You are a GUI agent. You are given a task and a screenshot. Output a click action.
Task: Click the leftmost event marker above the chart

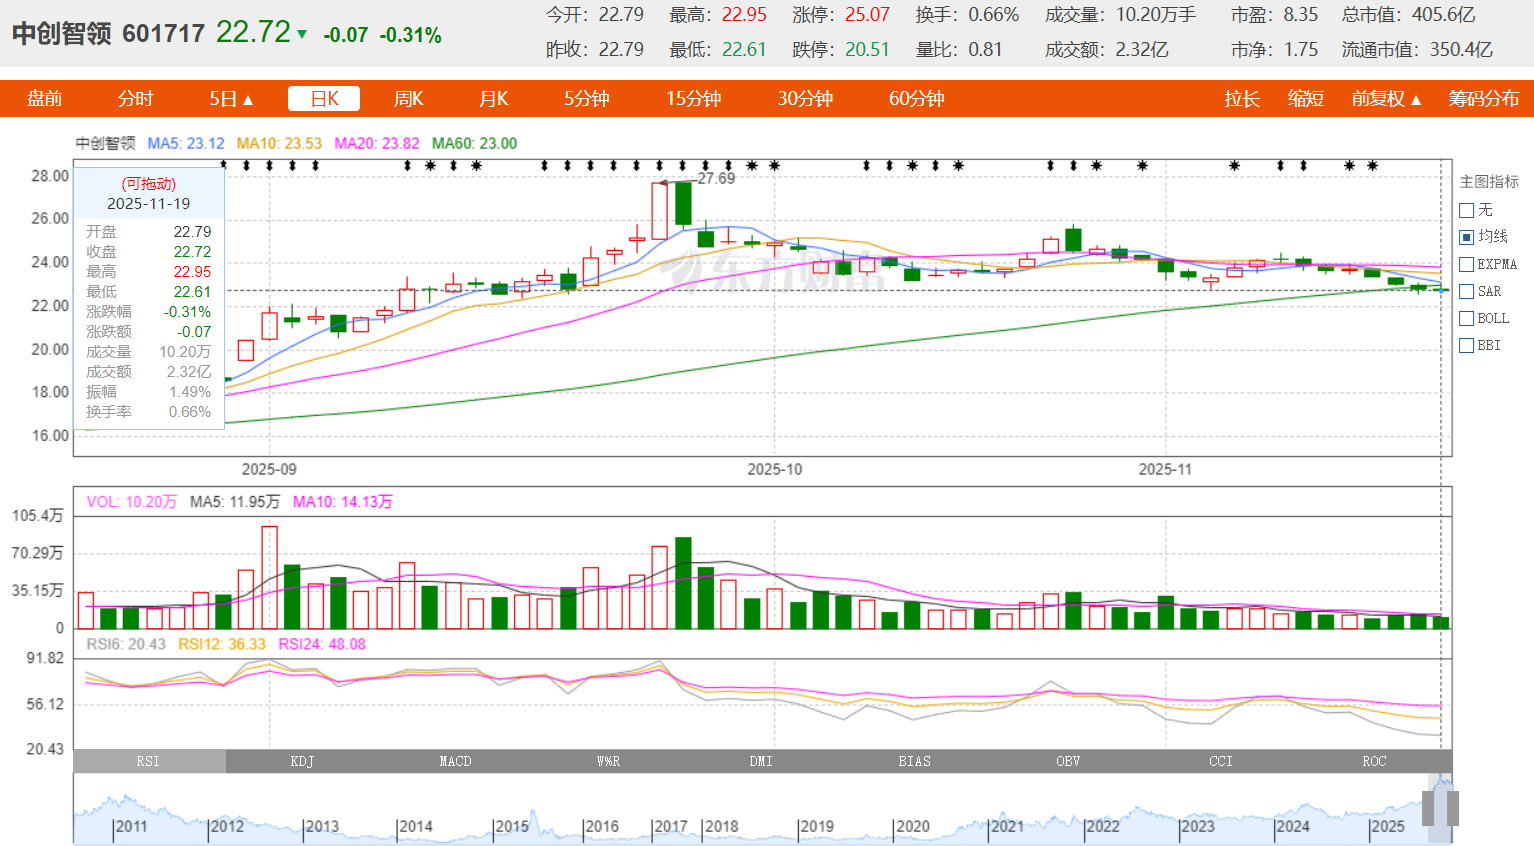tap(224, 165)
